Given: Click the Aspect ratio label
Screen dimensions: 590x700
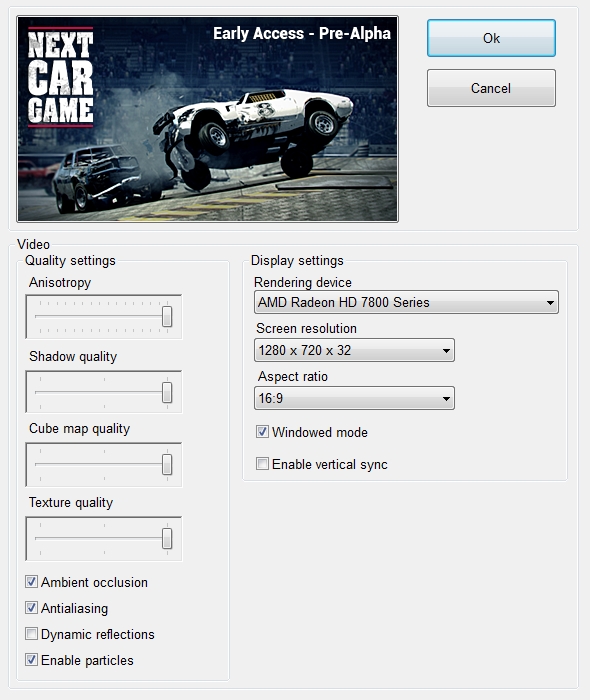Looking at the screenshot, I should [293, 376].
